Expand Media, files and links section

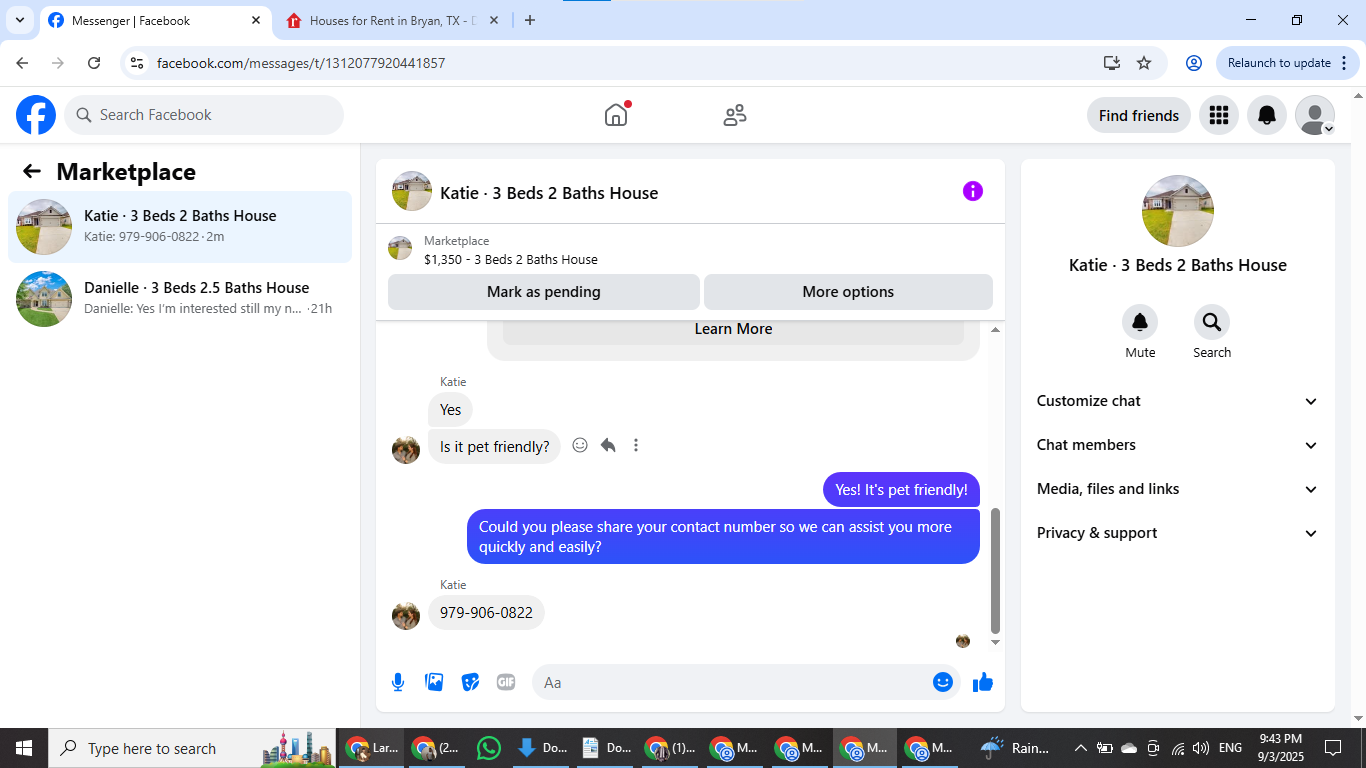coord(1178,489)
